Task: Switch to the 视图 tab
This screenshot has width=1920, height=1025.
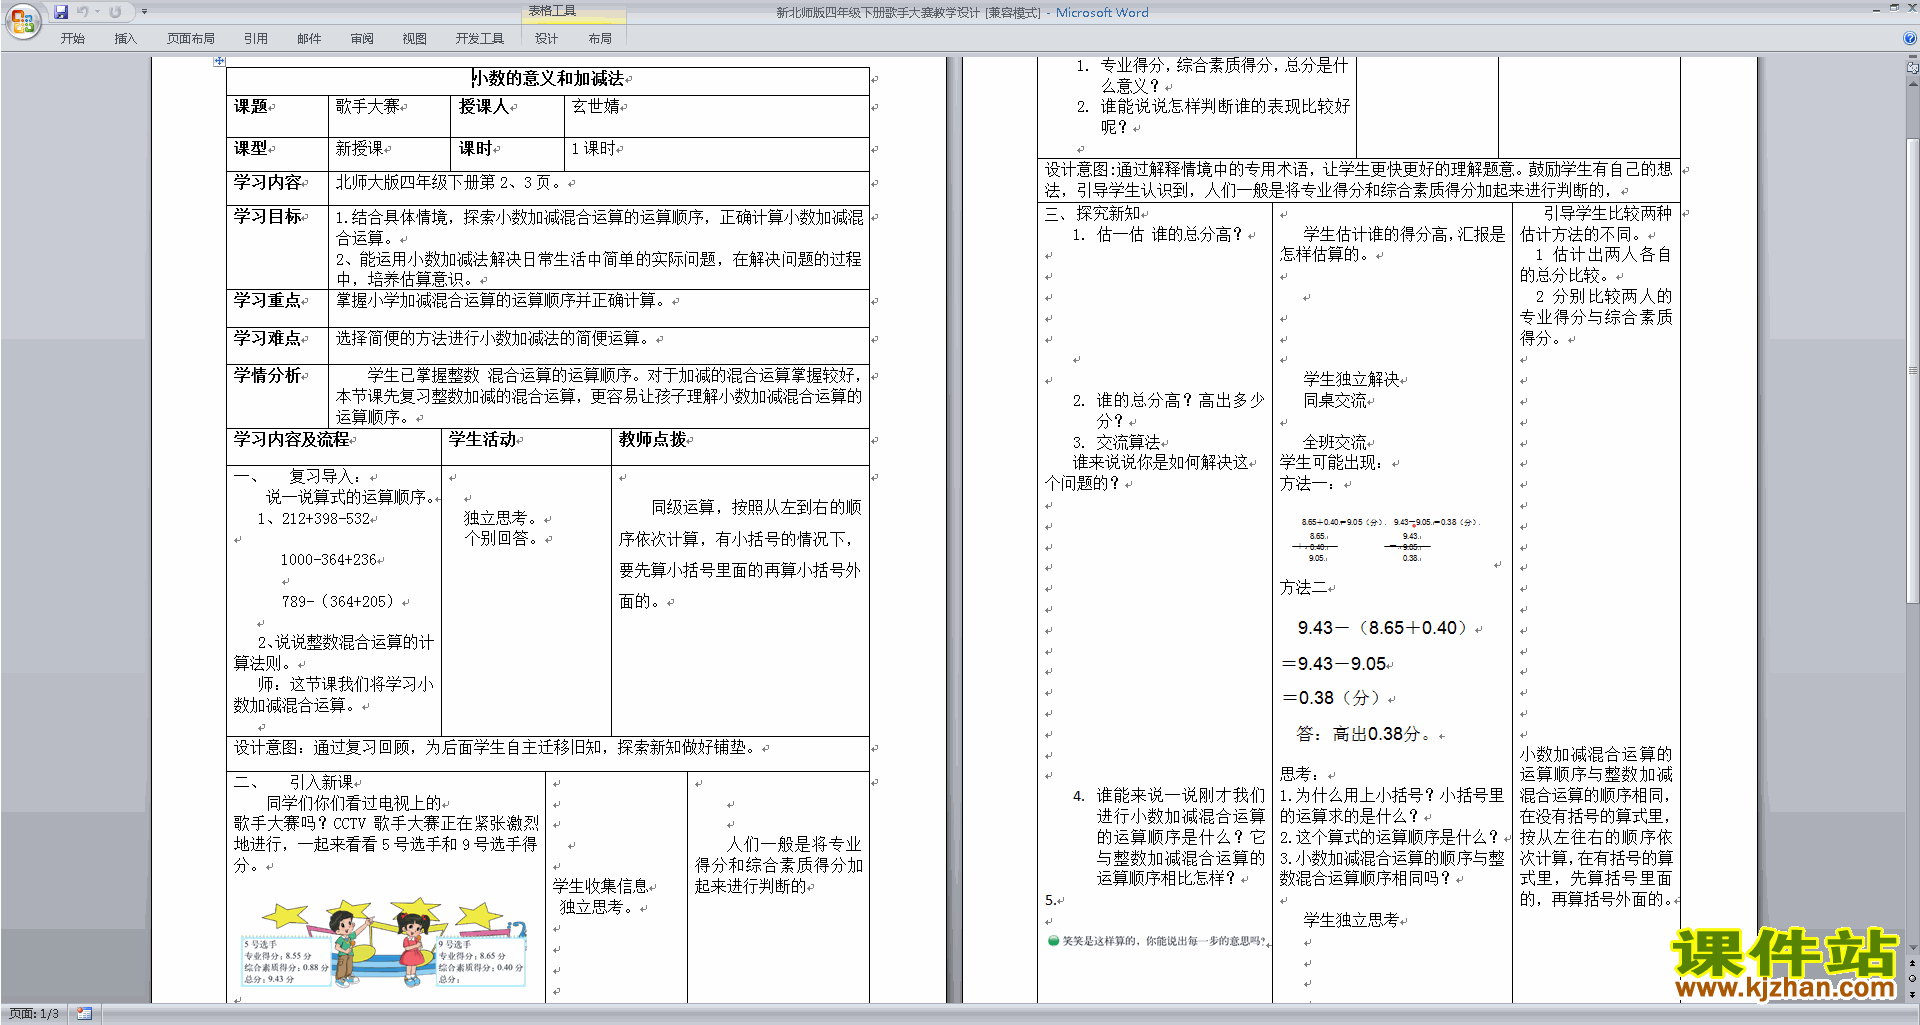Action: pos(414,39)
